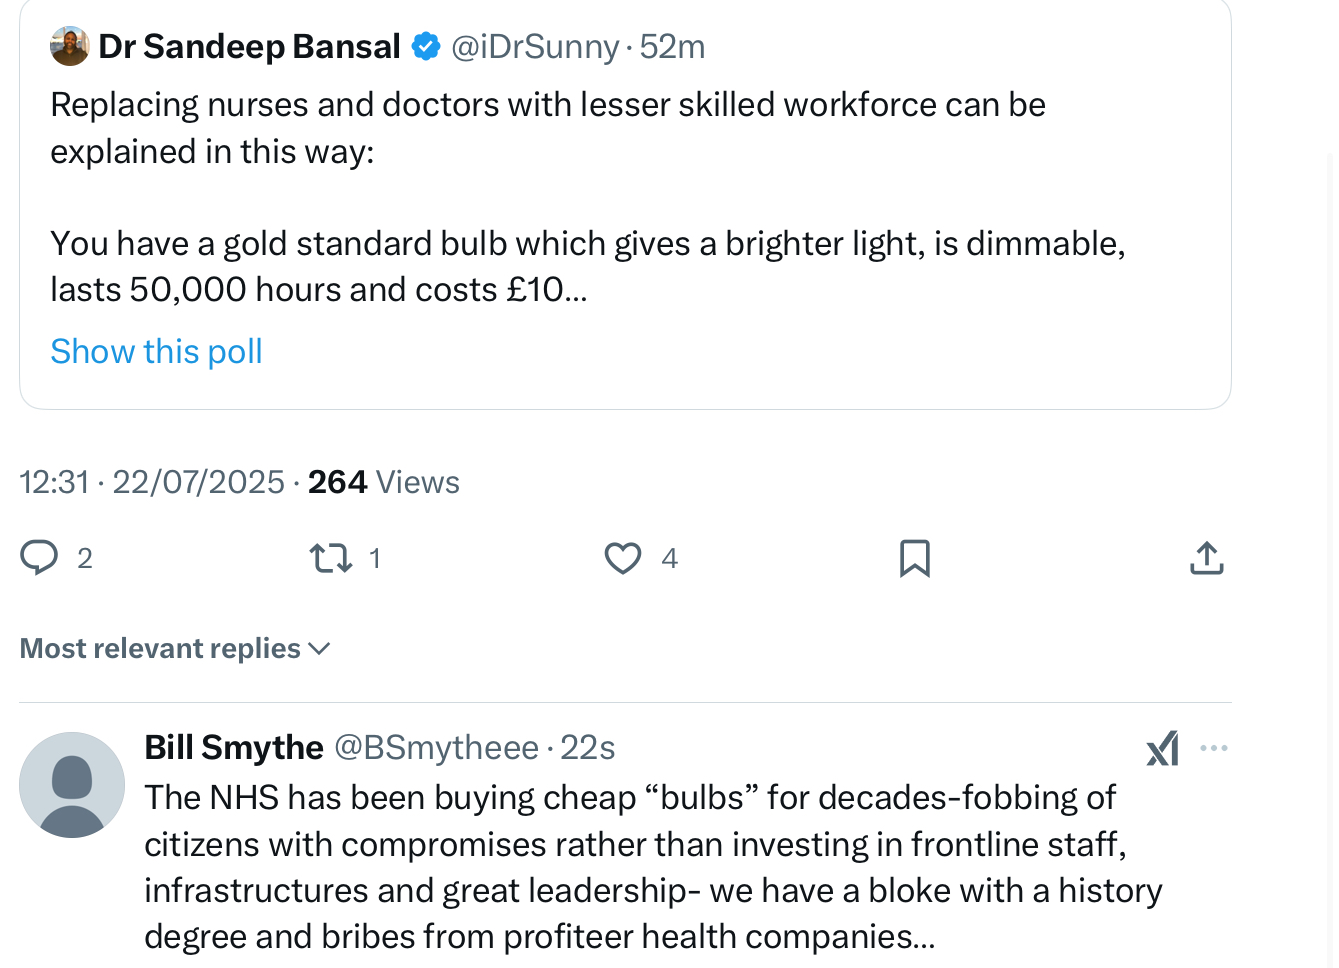Open the three-dot menu on Bill Smythe's reply
This screenshot has height=968, width=1339.
1214,747
